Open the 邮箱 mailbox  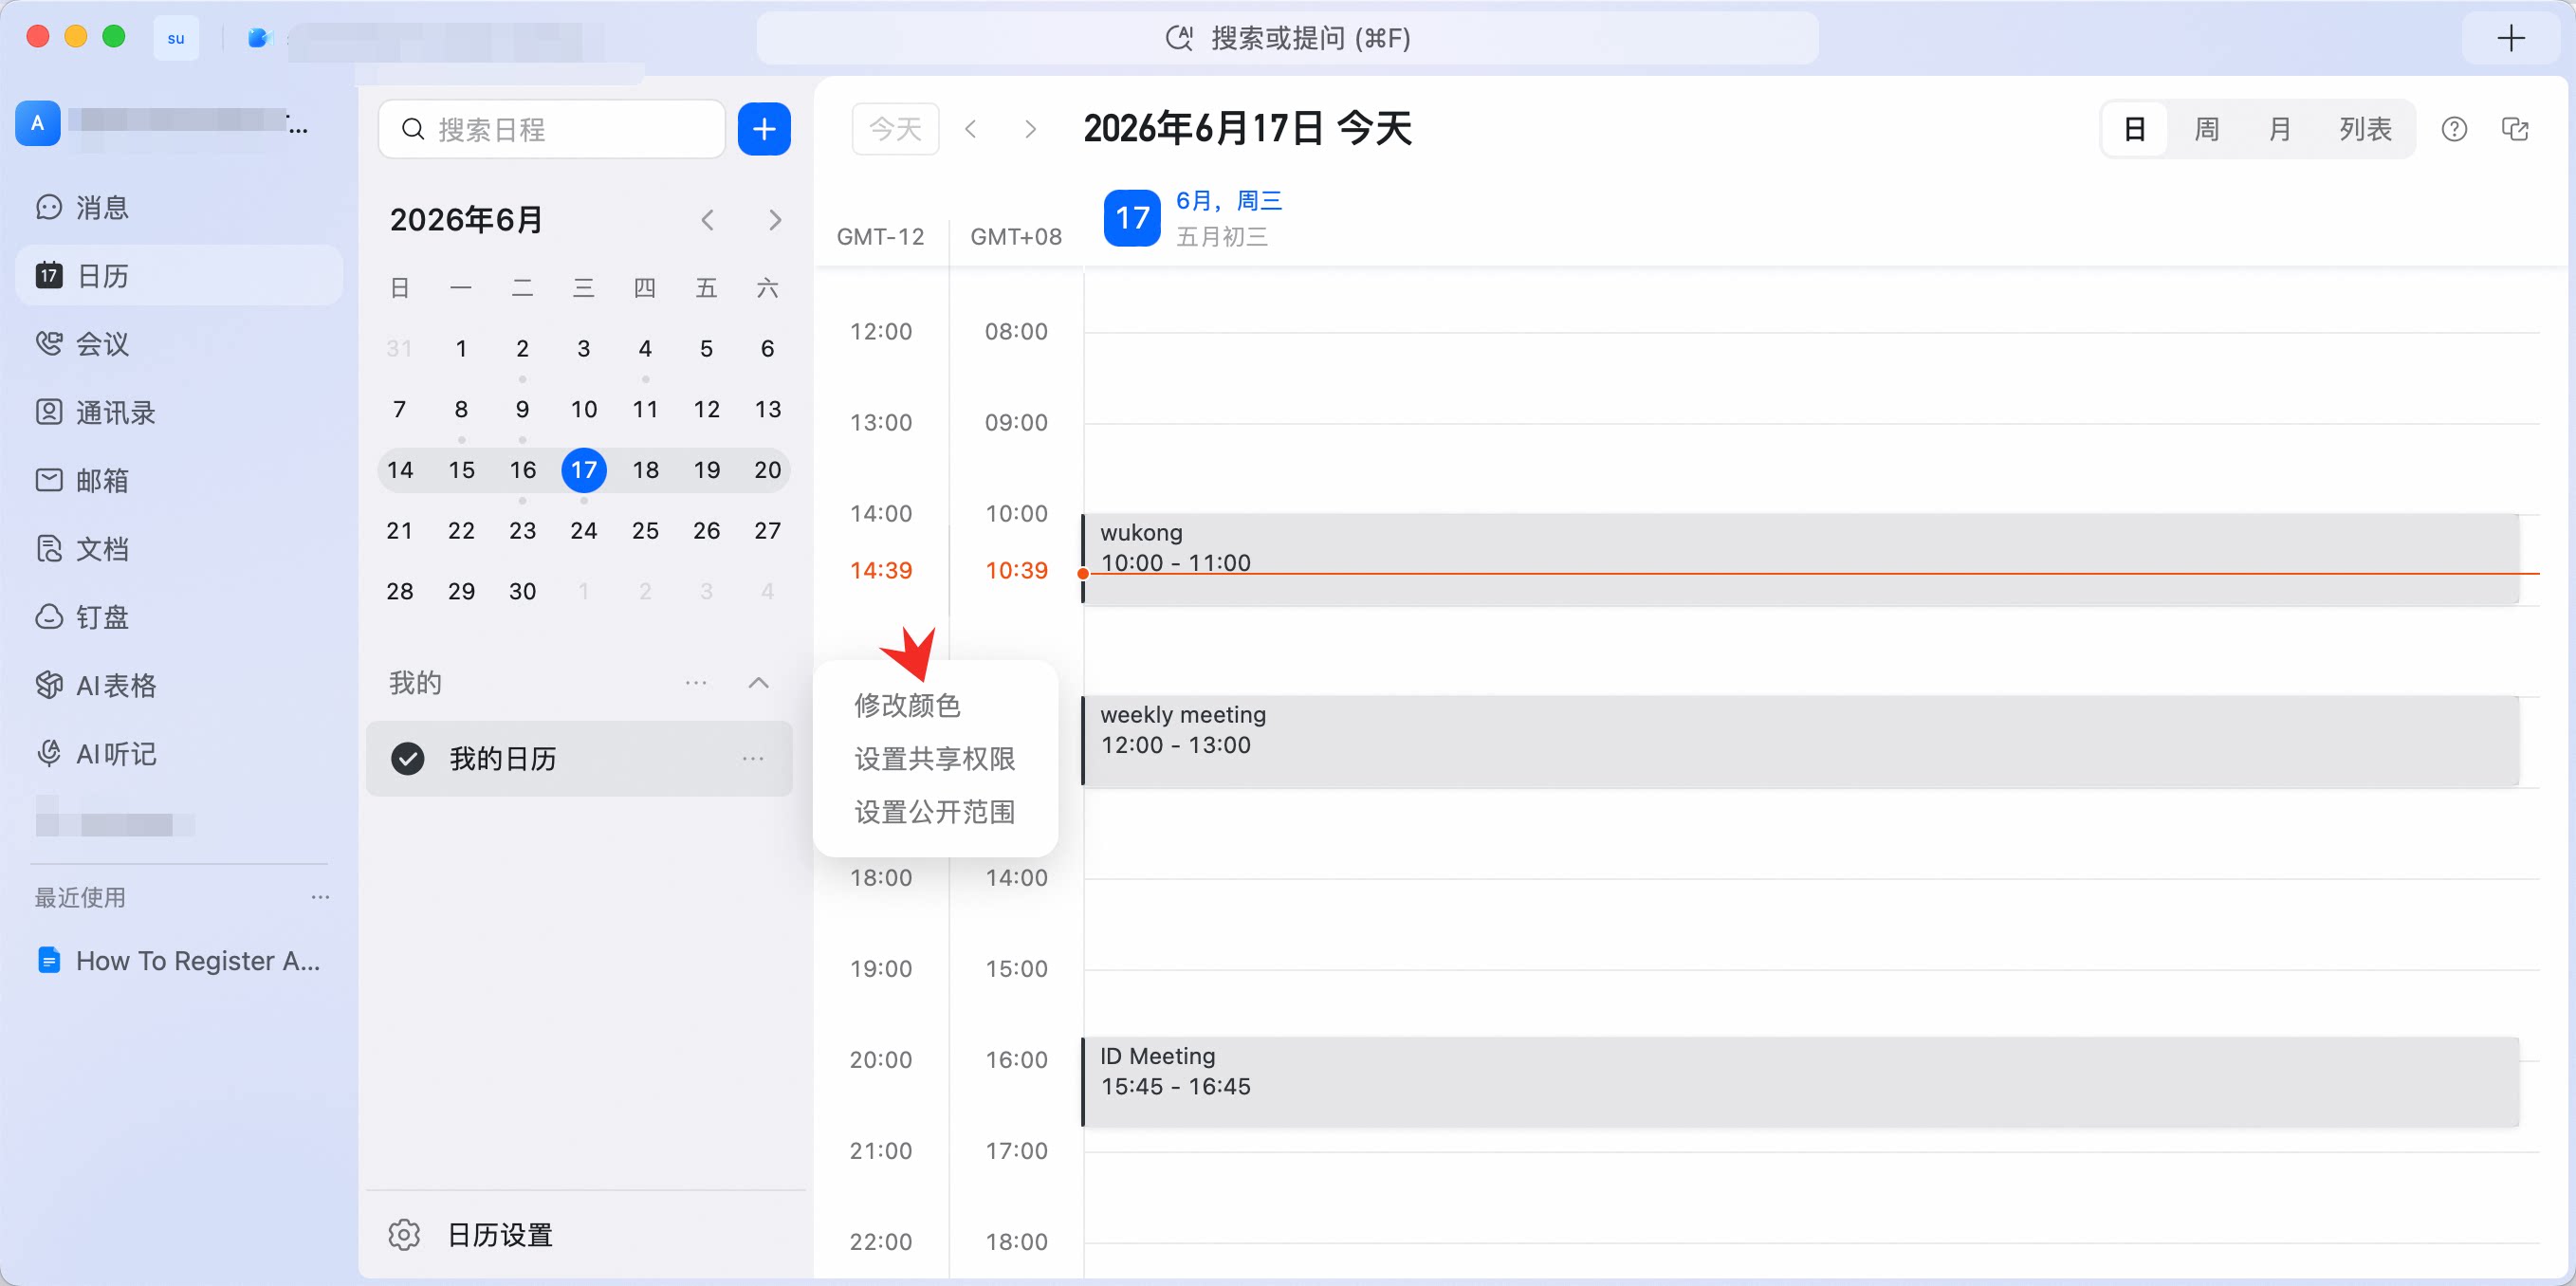[x=84, y=480]
